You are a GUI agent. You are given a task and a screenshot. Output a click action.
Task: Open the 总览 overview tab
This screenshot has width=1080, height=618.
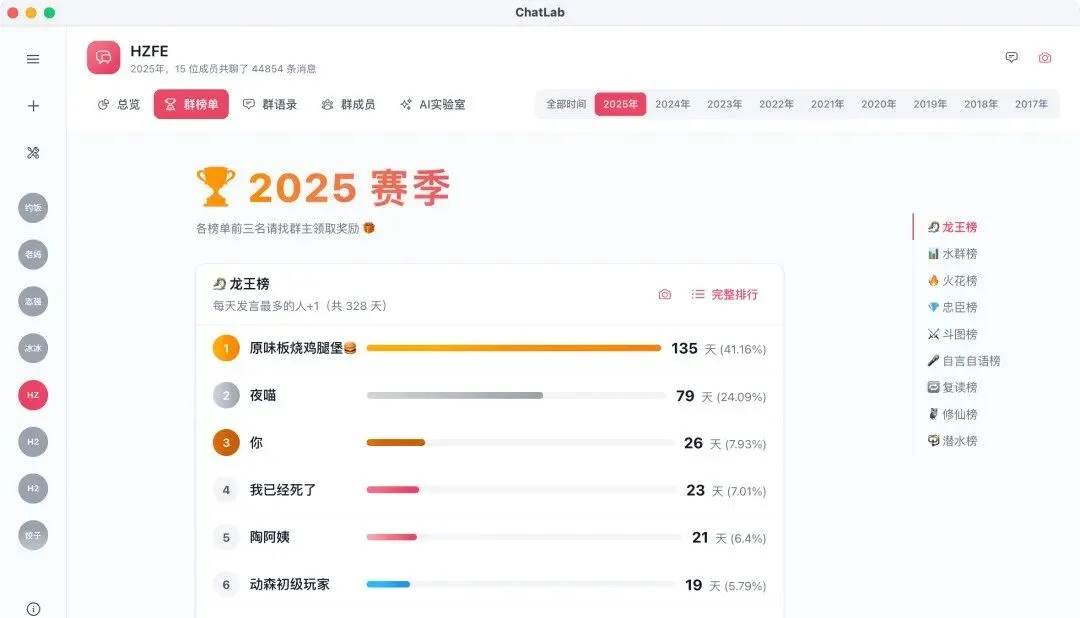[119, 105]
